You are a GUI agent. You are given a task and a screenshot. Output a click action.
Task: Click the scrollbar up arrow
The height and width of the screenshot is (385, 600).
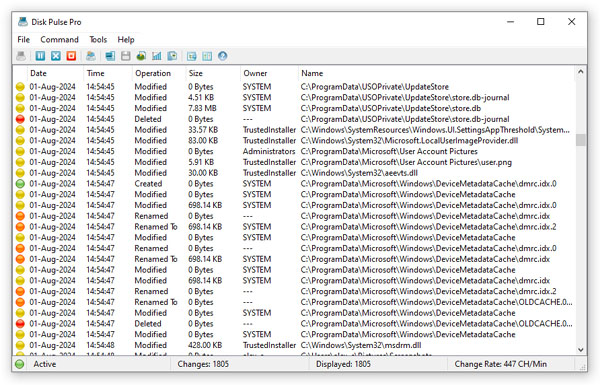pyautogui.click(x=580, y=72)
